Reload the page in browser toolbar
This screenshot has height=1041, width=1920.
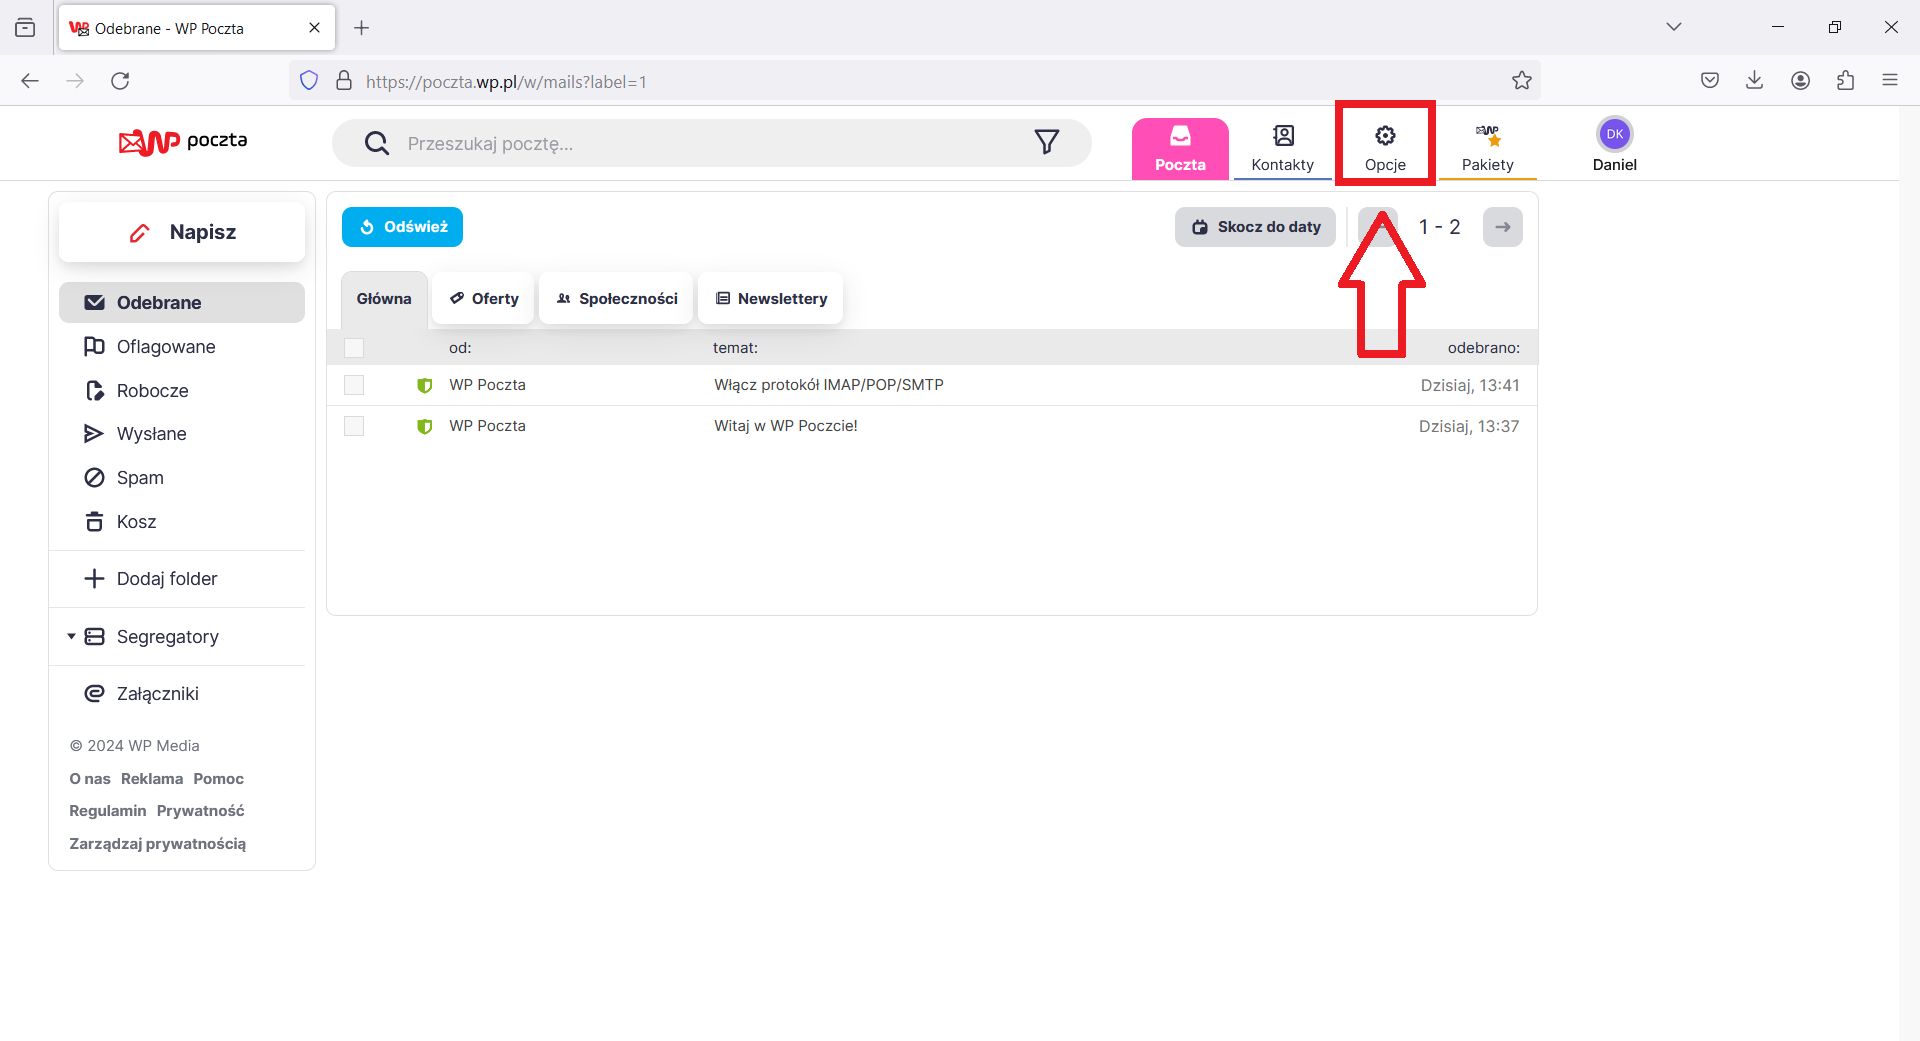(120, 81)
